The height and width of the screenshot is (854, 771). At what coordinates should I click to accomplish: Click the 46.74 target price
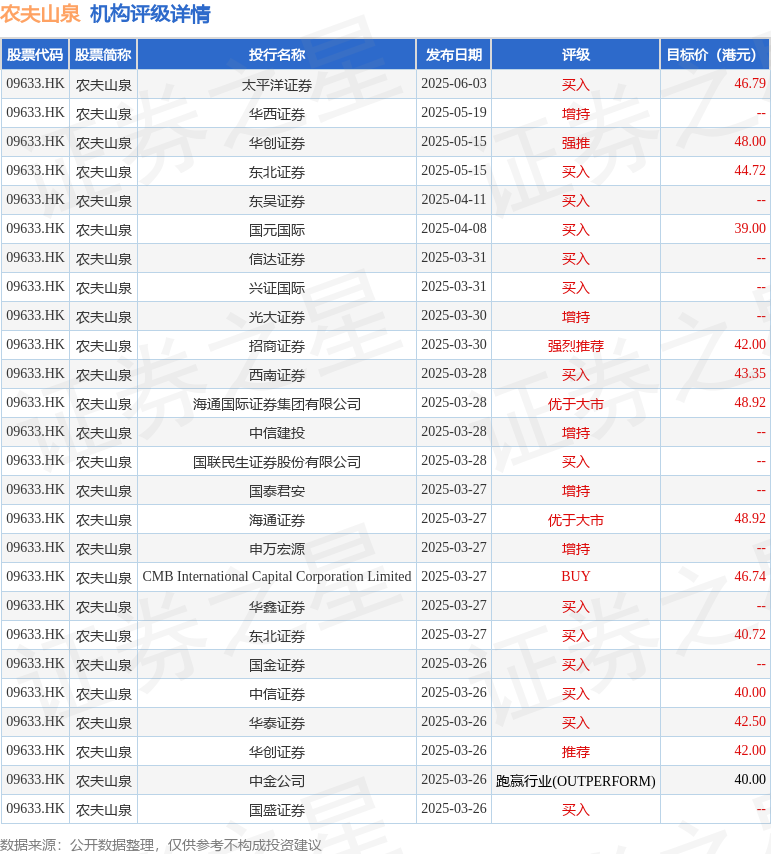750,577
